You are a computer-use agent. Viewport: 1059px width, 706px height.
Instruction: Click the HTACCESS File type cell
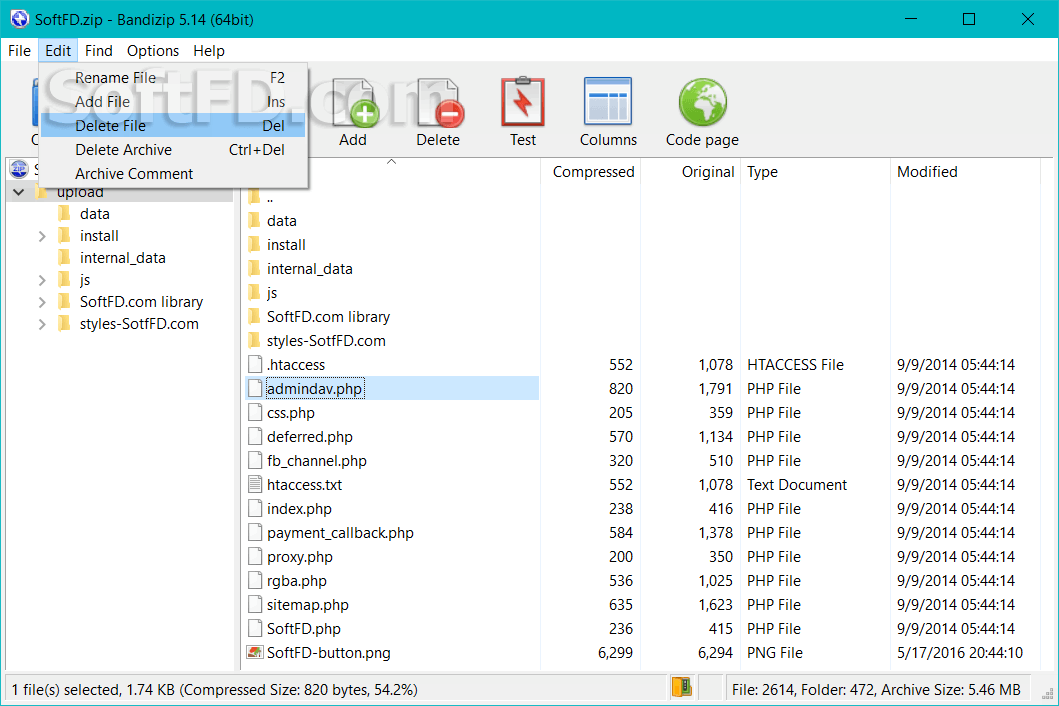pyautogui.click(x=795, y=365)
